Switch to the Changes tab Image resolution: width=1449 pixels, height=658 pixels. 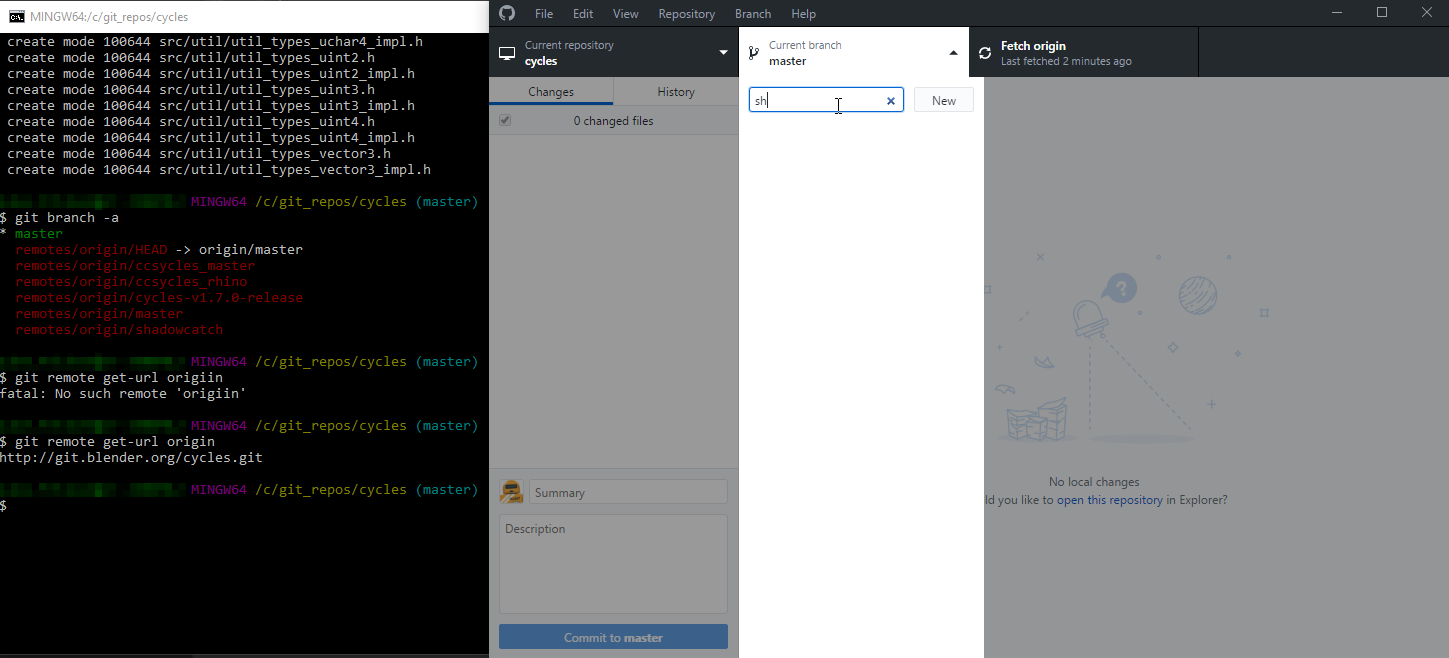pyautogui.click(x=551, y=92)
